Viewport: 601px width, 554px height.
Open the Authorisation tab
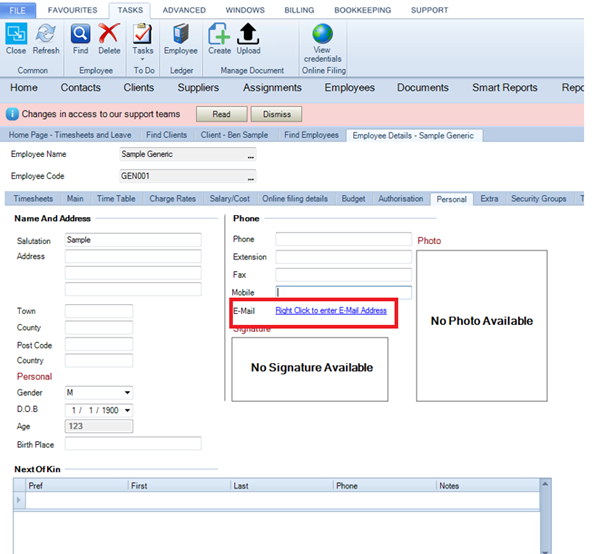(401, 199)
